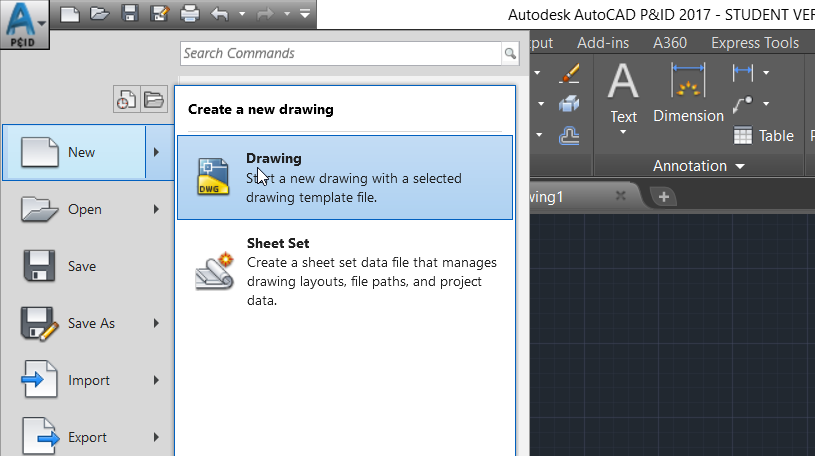Open the Text tool dropdown arrow
Image resolution: width=815 pixels, height=456 pixels.
tap(623, 133)
